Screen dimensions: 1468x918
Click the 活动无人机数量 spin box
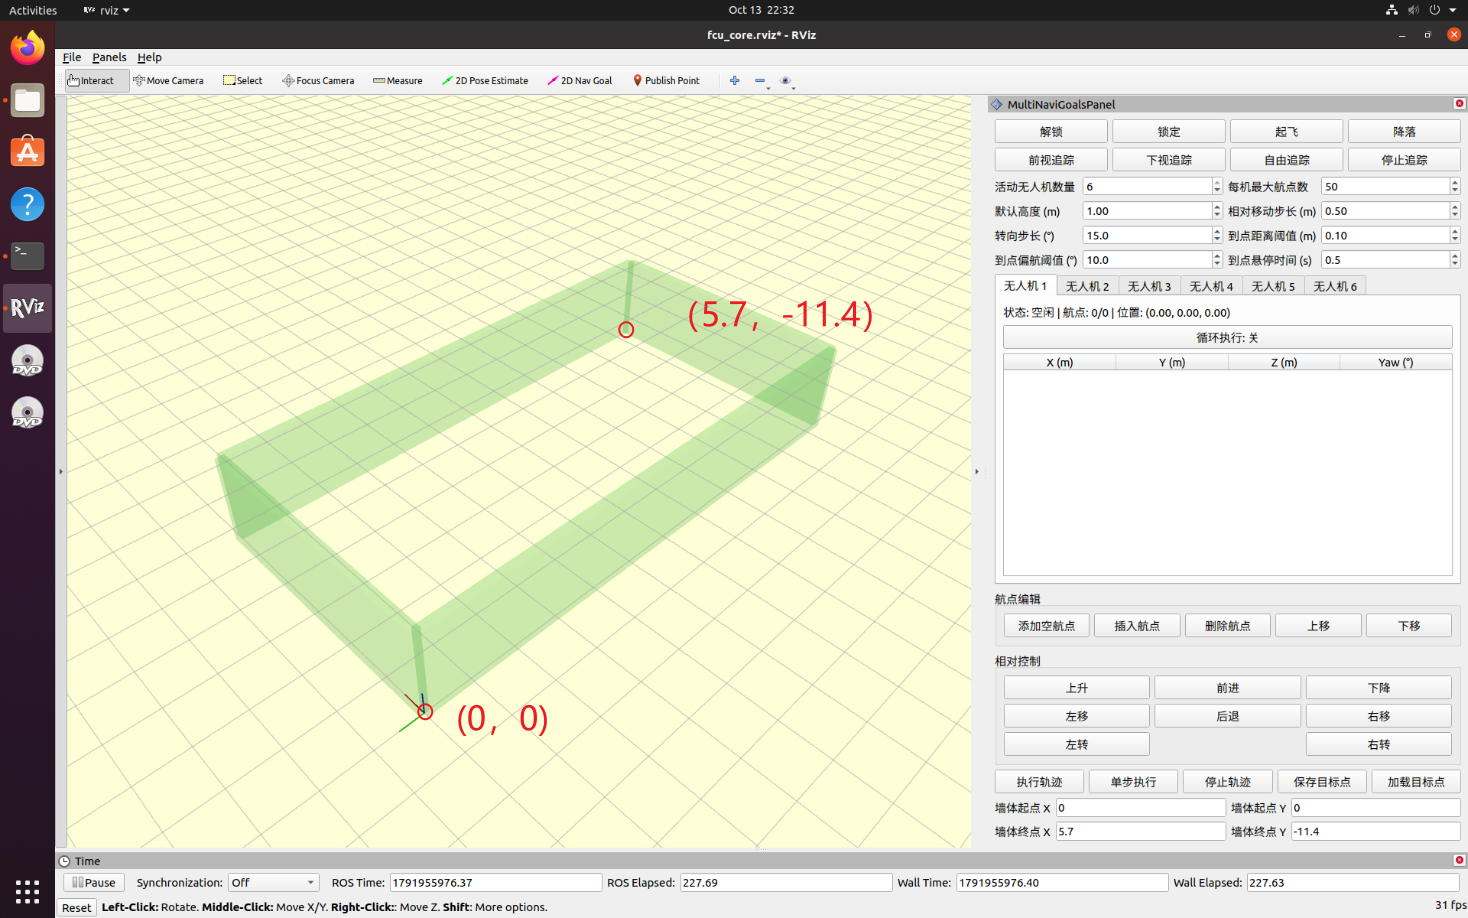pyautogui.click(x=1152, y=187)
